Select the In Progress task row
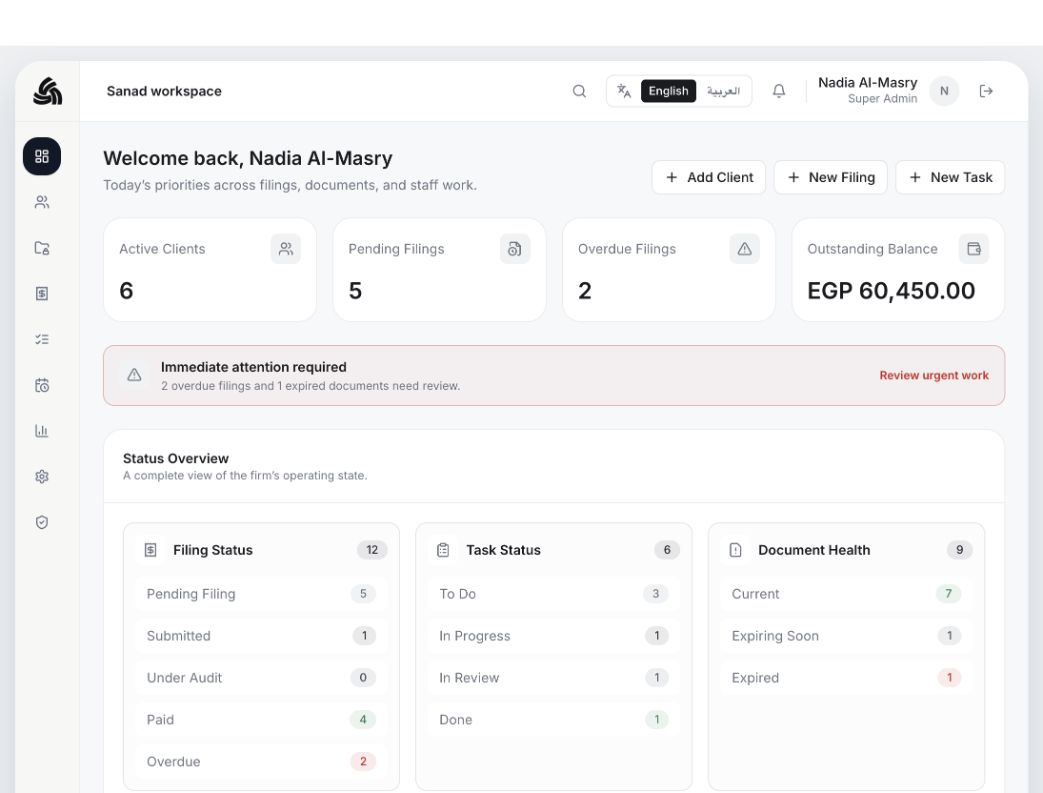 554,636
